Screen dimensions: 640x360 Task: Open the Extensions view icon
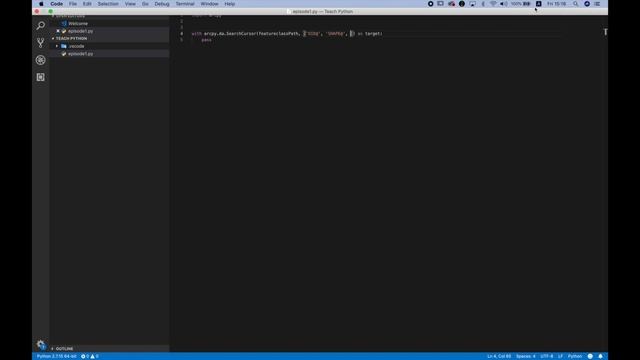pos(40,77)
